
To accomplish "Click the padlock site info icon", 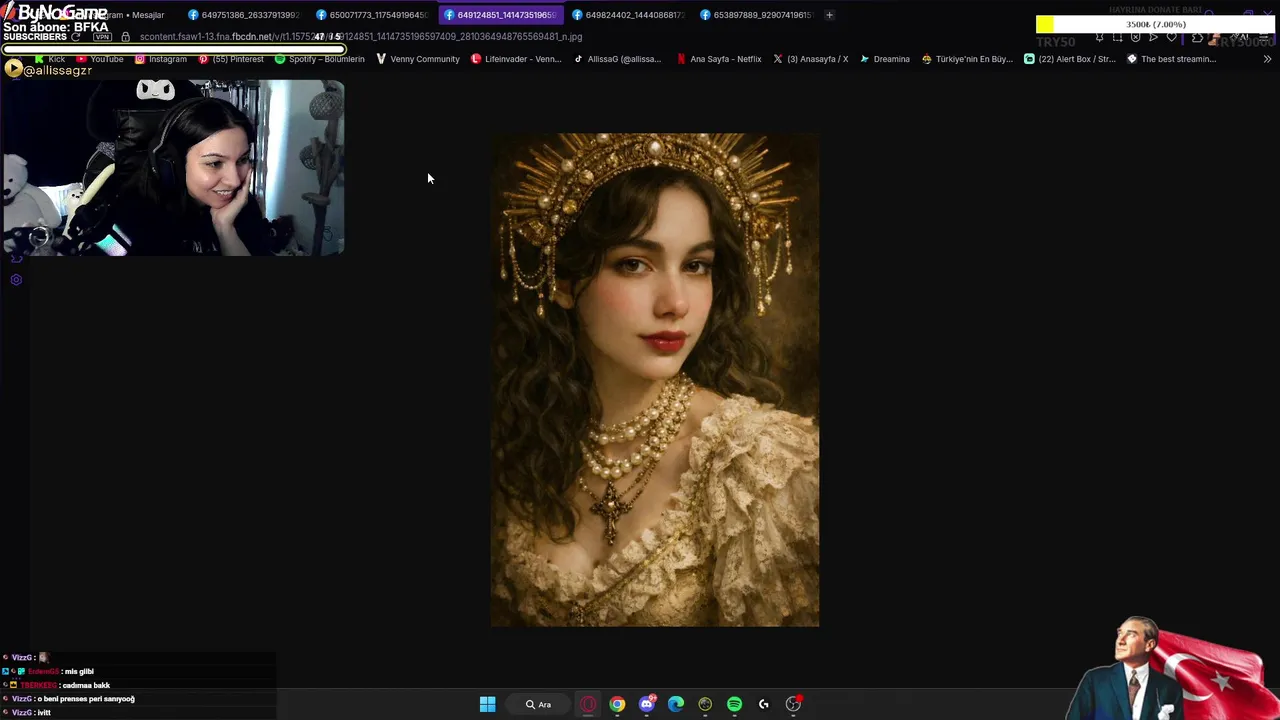I will [125, 37].
